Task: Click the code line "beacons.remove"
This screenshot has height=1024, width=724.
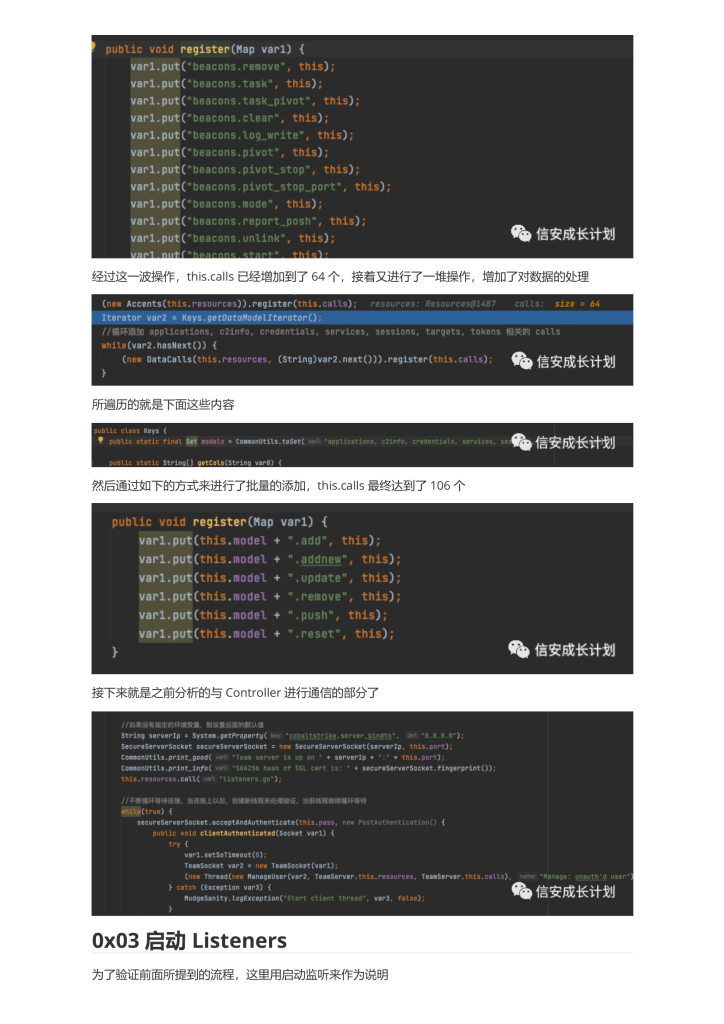Action: (x=232, y=67)
